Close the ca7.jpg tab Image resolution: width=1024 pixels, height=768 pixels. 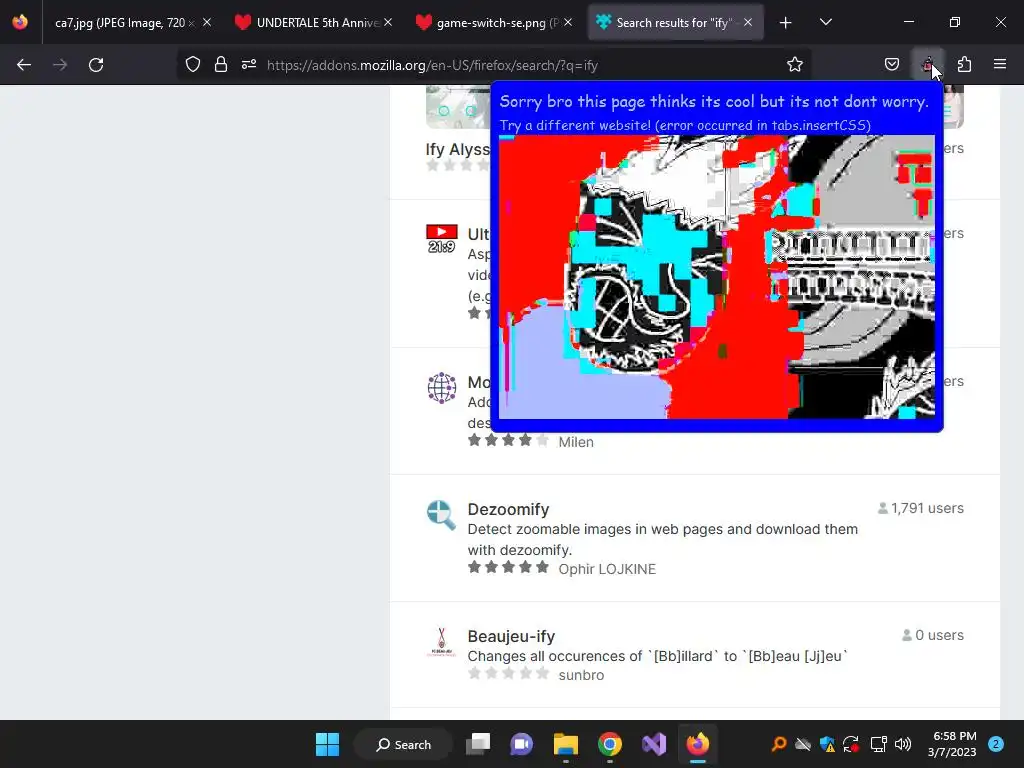[207, 23]
